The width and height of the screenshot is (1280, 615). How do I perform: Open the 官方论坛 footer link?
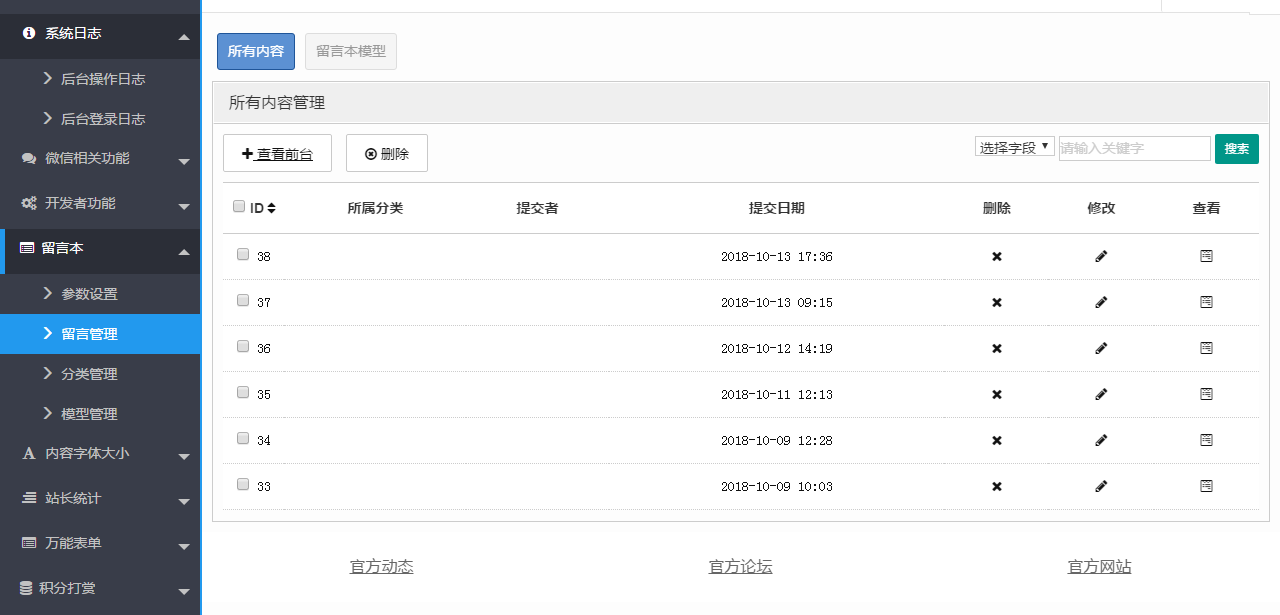(x=740, y=567)
